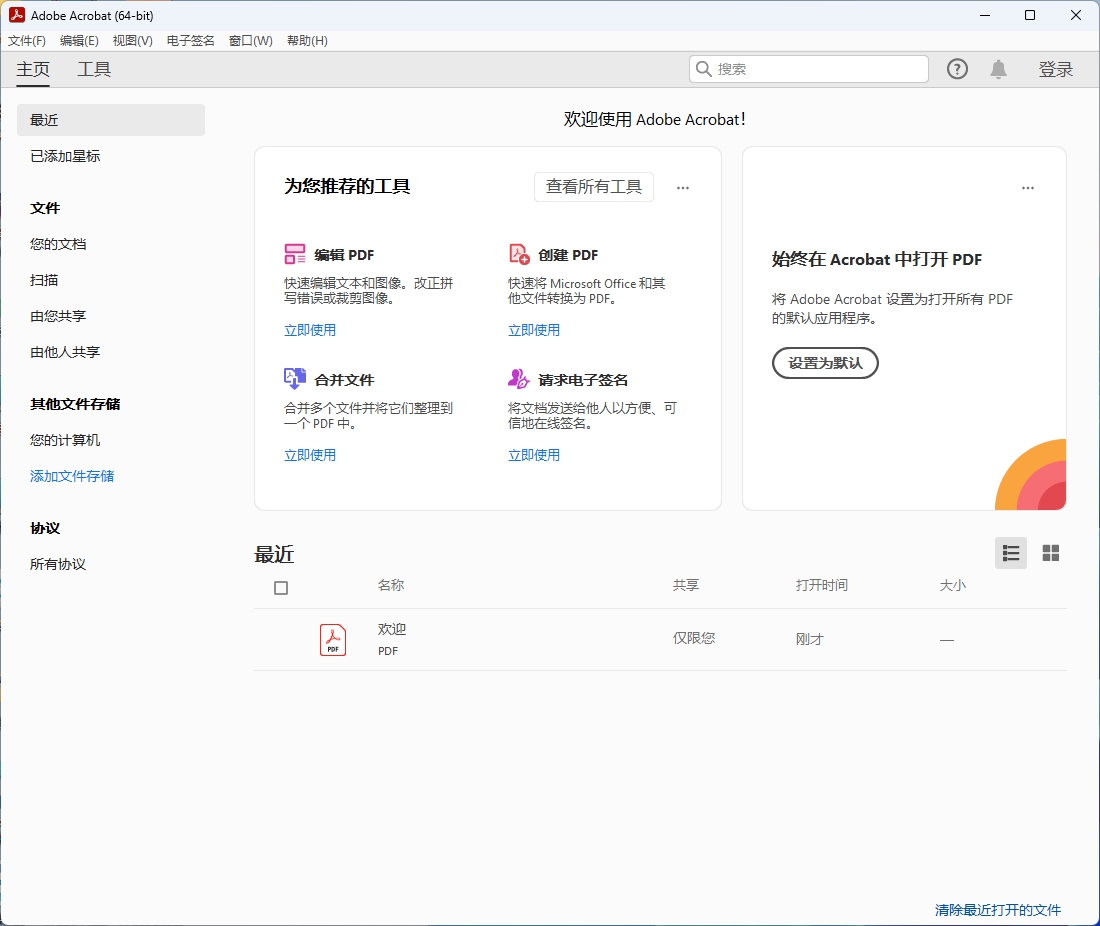Click the help question mark icon
Image resolution: width=1100 pixels, height=926 pixels.
click(x=957, y=69)
